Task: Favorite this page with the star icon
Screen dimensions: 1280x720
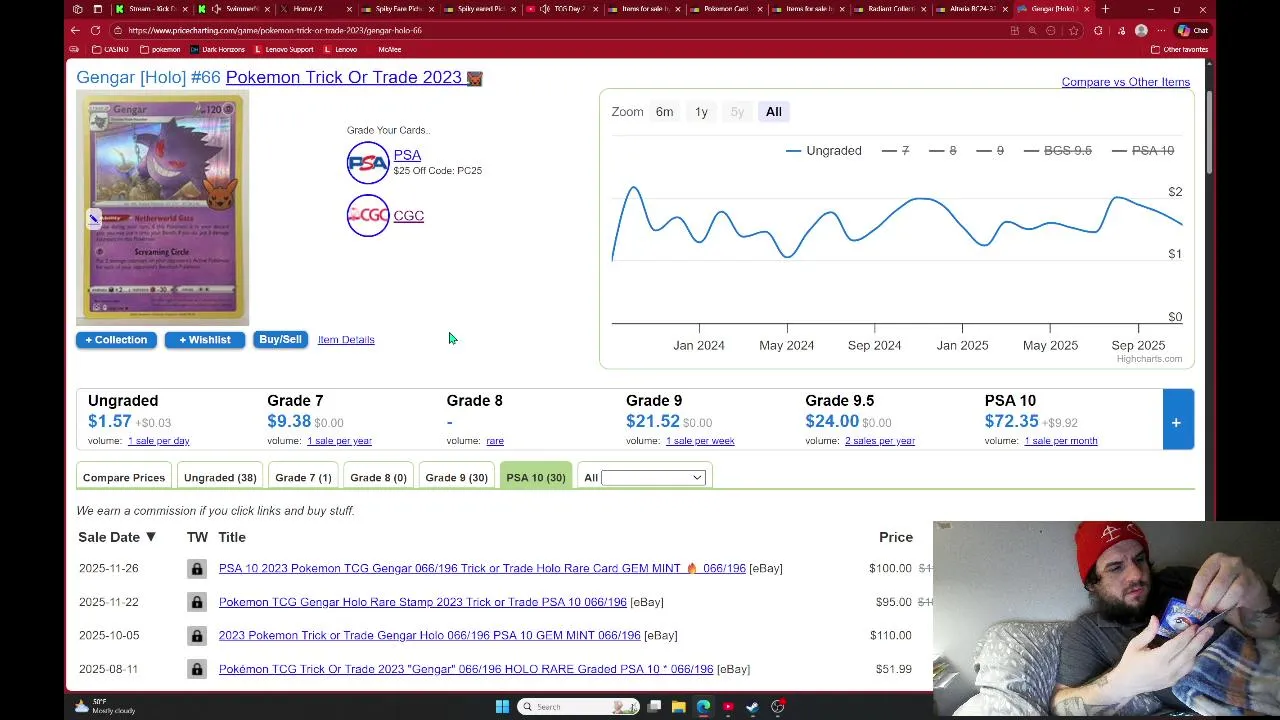Action: pyautogui.click(x=1073, y=30)
